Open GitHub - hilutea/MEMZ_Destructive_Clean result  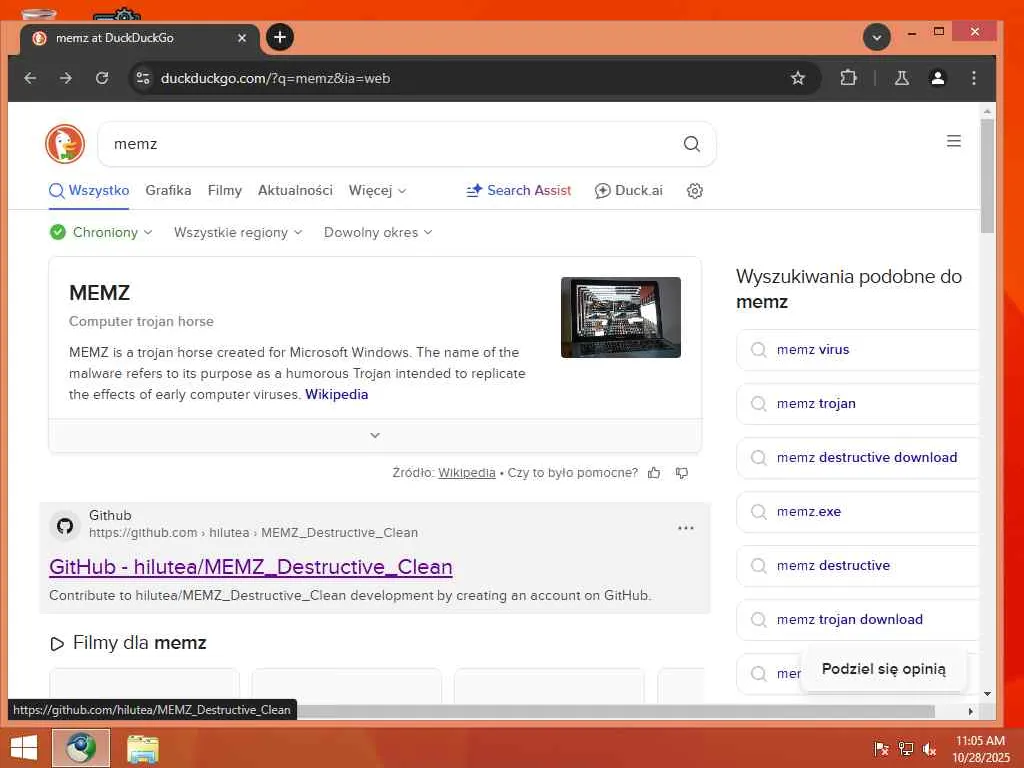click(251, 567)
